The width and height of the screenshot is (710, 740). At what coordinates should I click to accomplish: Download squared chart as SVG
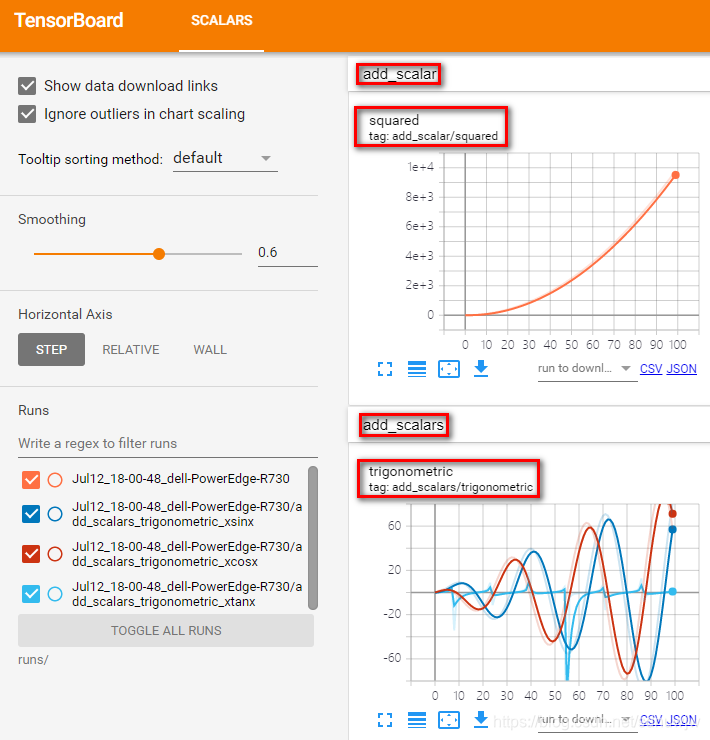(x=481, y=369)
